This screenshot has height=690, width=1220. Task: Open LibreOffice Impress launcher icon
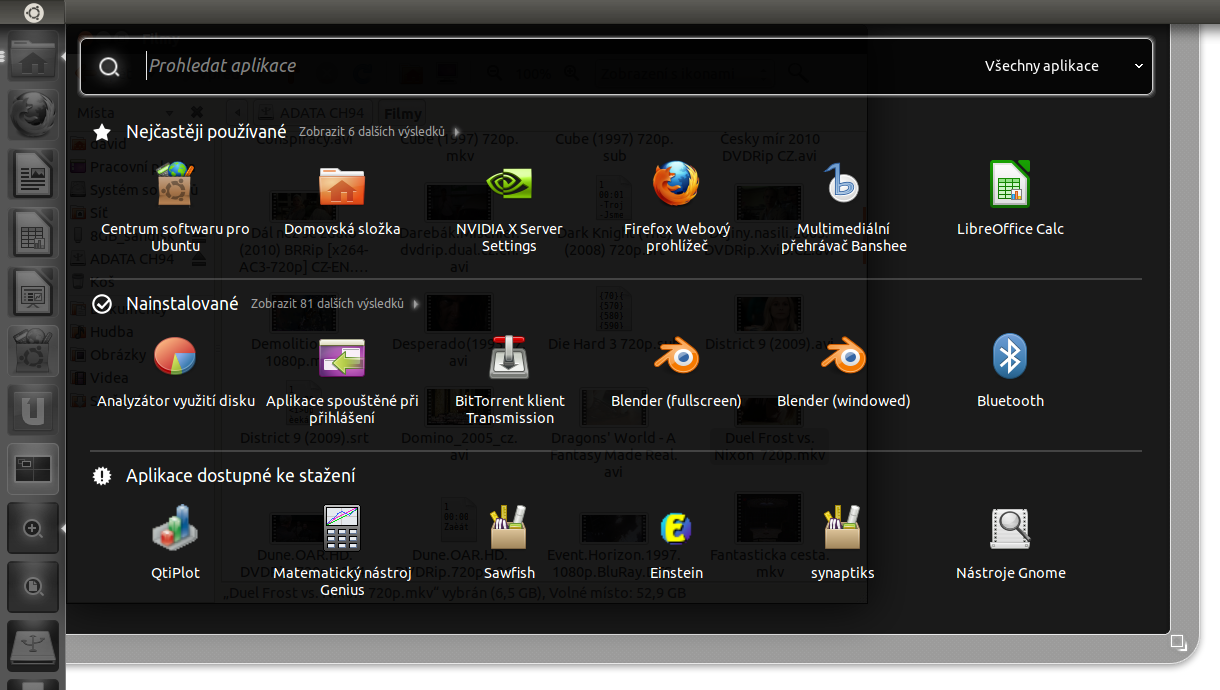tap(33, 292)
